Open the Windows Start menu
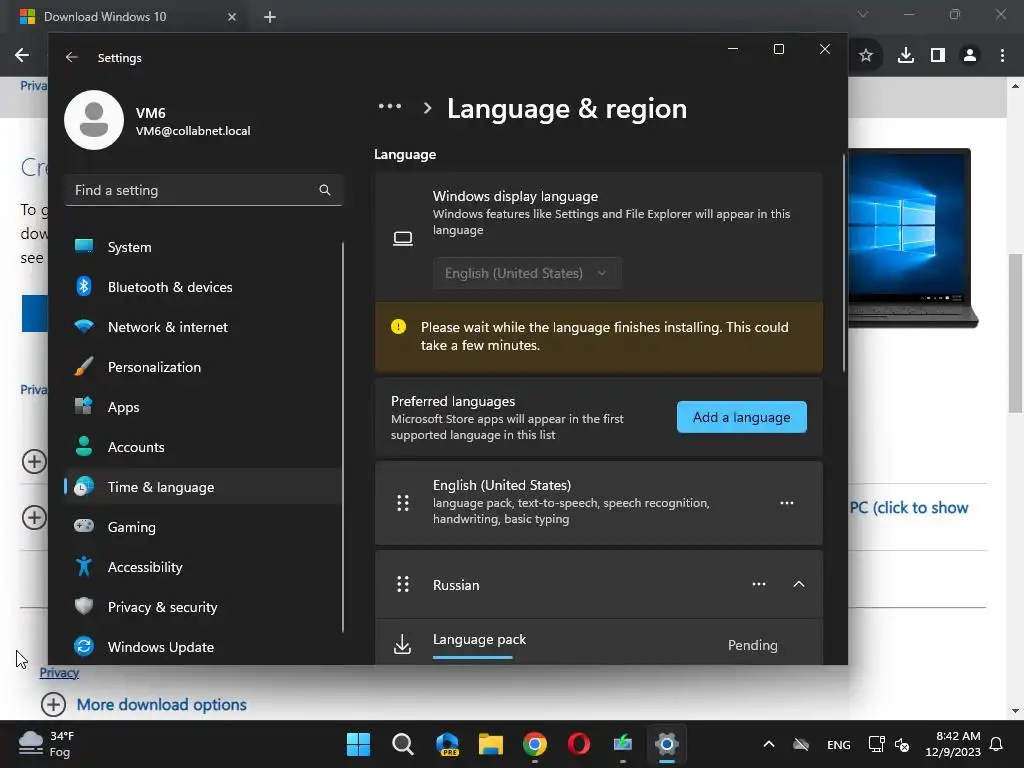This screenshot has height=768, width=1024. coord(359,744)
